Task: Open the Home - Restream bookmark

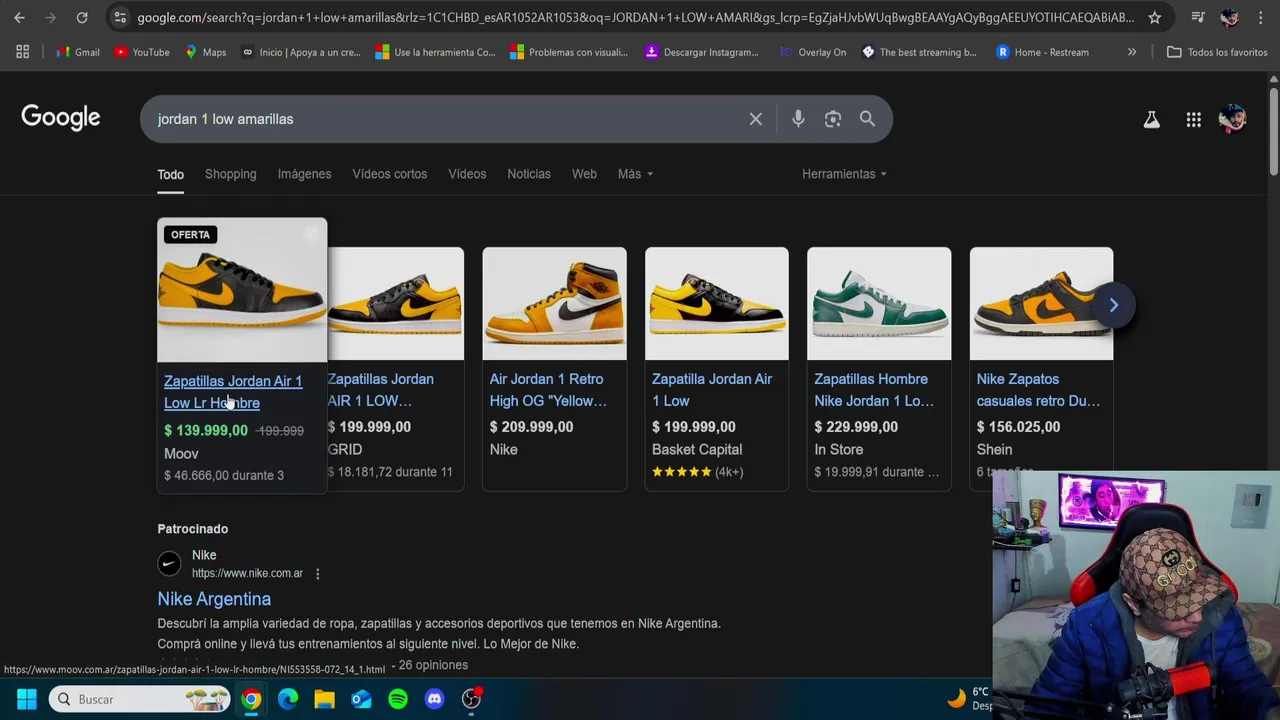Action: pyautogui.click(x=1043, y=52)
